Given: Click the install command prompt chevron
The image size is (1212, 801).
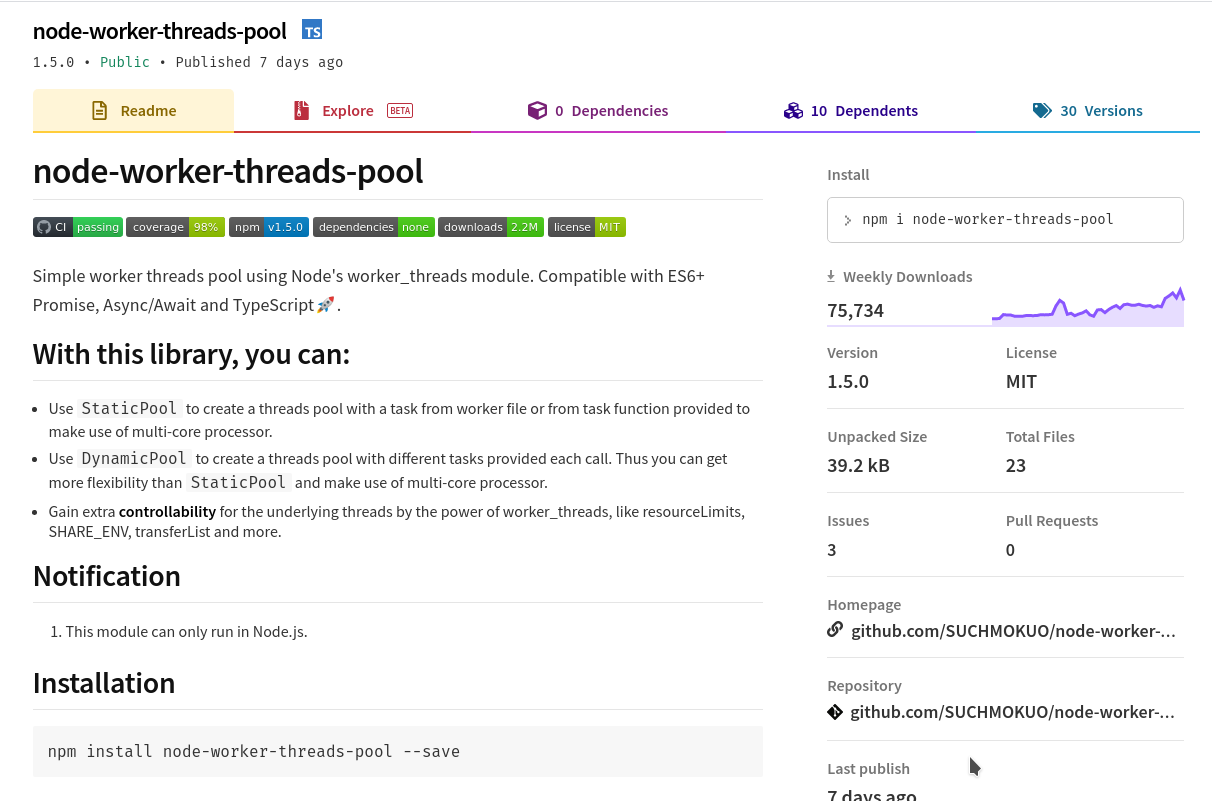Looking at the screenshot, I should (x=848, y=220).
